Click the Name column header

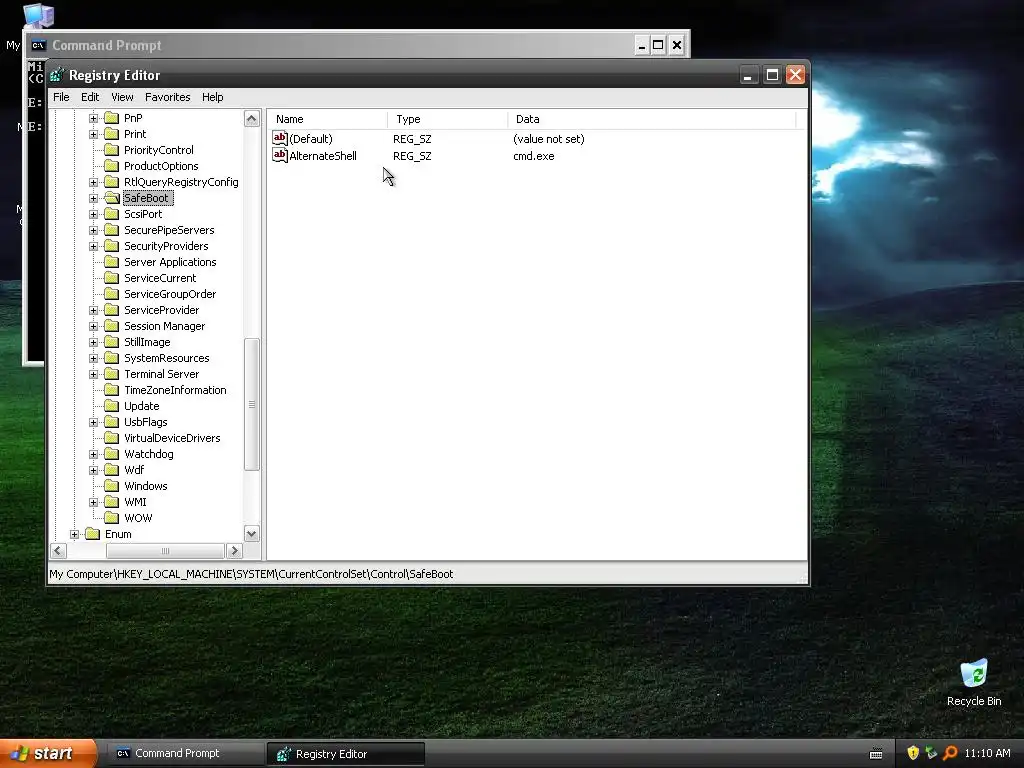[x=328, y=119]
